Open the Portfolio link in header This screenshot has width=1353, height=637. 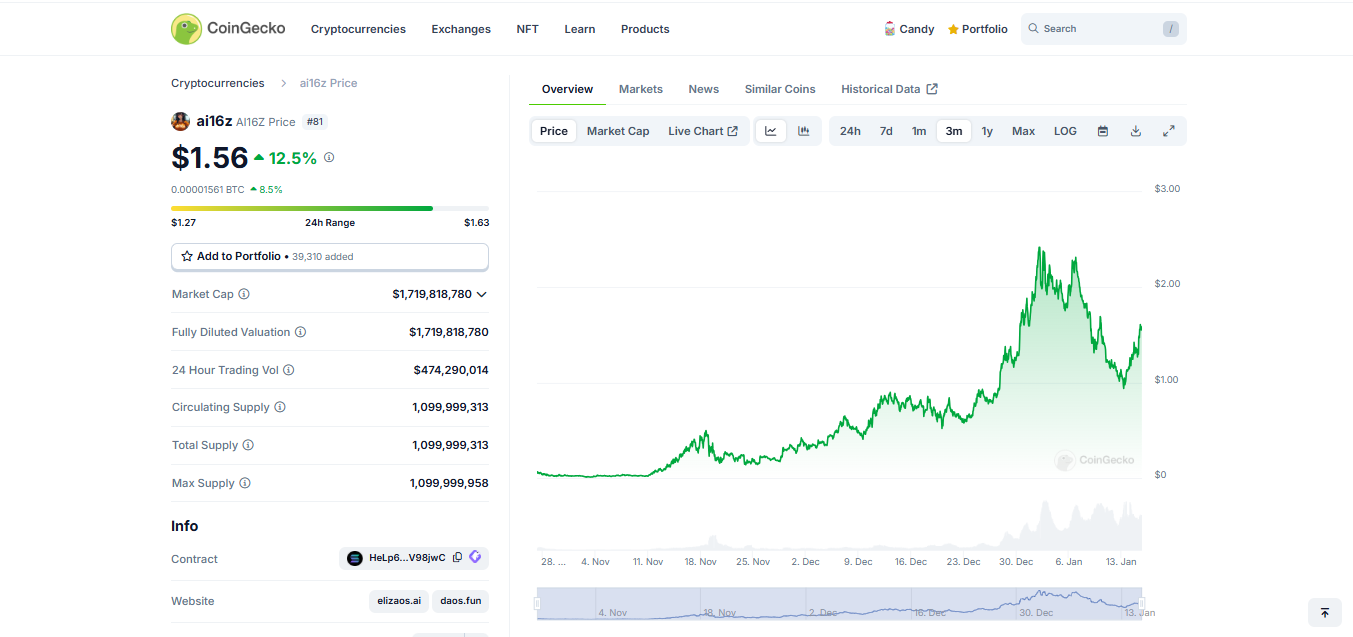point(978,29)
